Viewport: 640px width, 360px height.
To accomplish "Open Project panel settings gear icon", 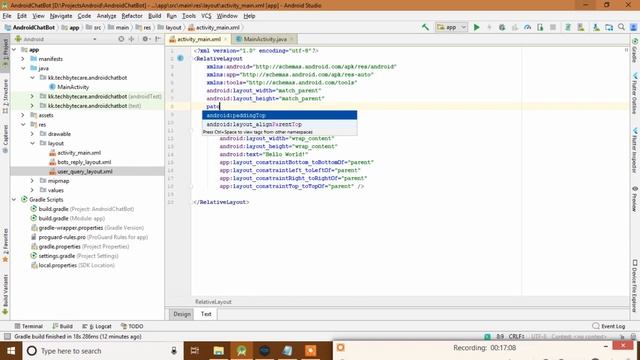I will click(x=145, y=39).
